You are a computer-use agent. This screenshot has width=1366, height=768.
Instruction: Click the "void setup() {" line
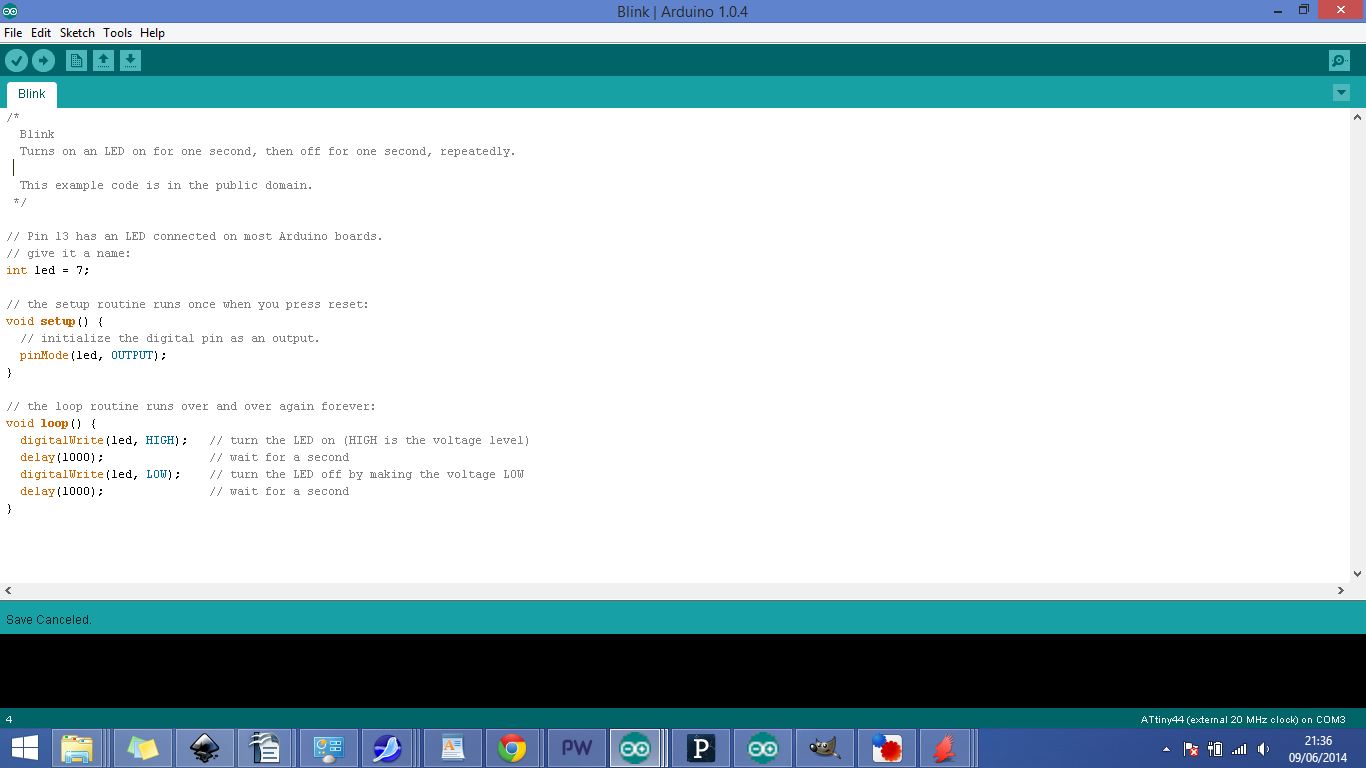(x=55, y=321)
